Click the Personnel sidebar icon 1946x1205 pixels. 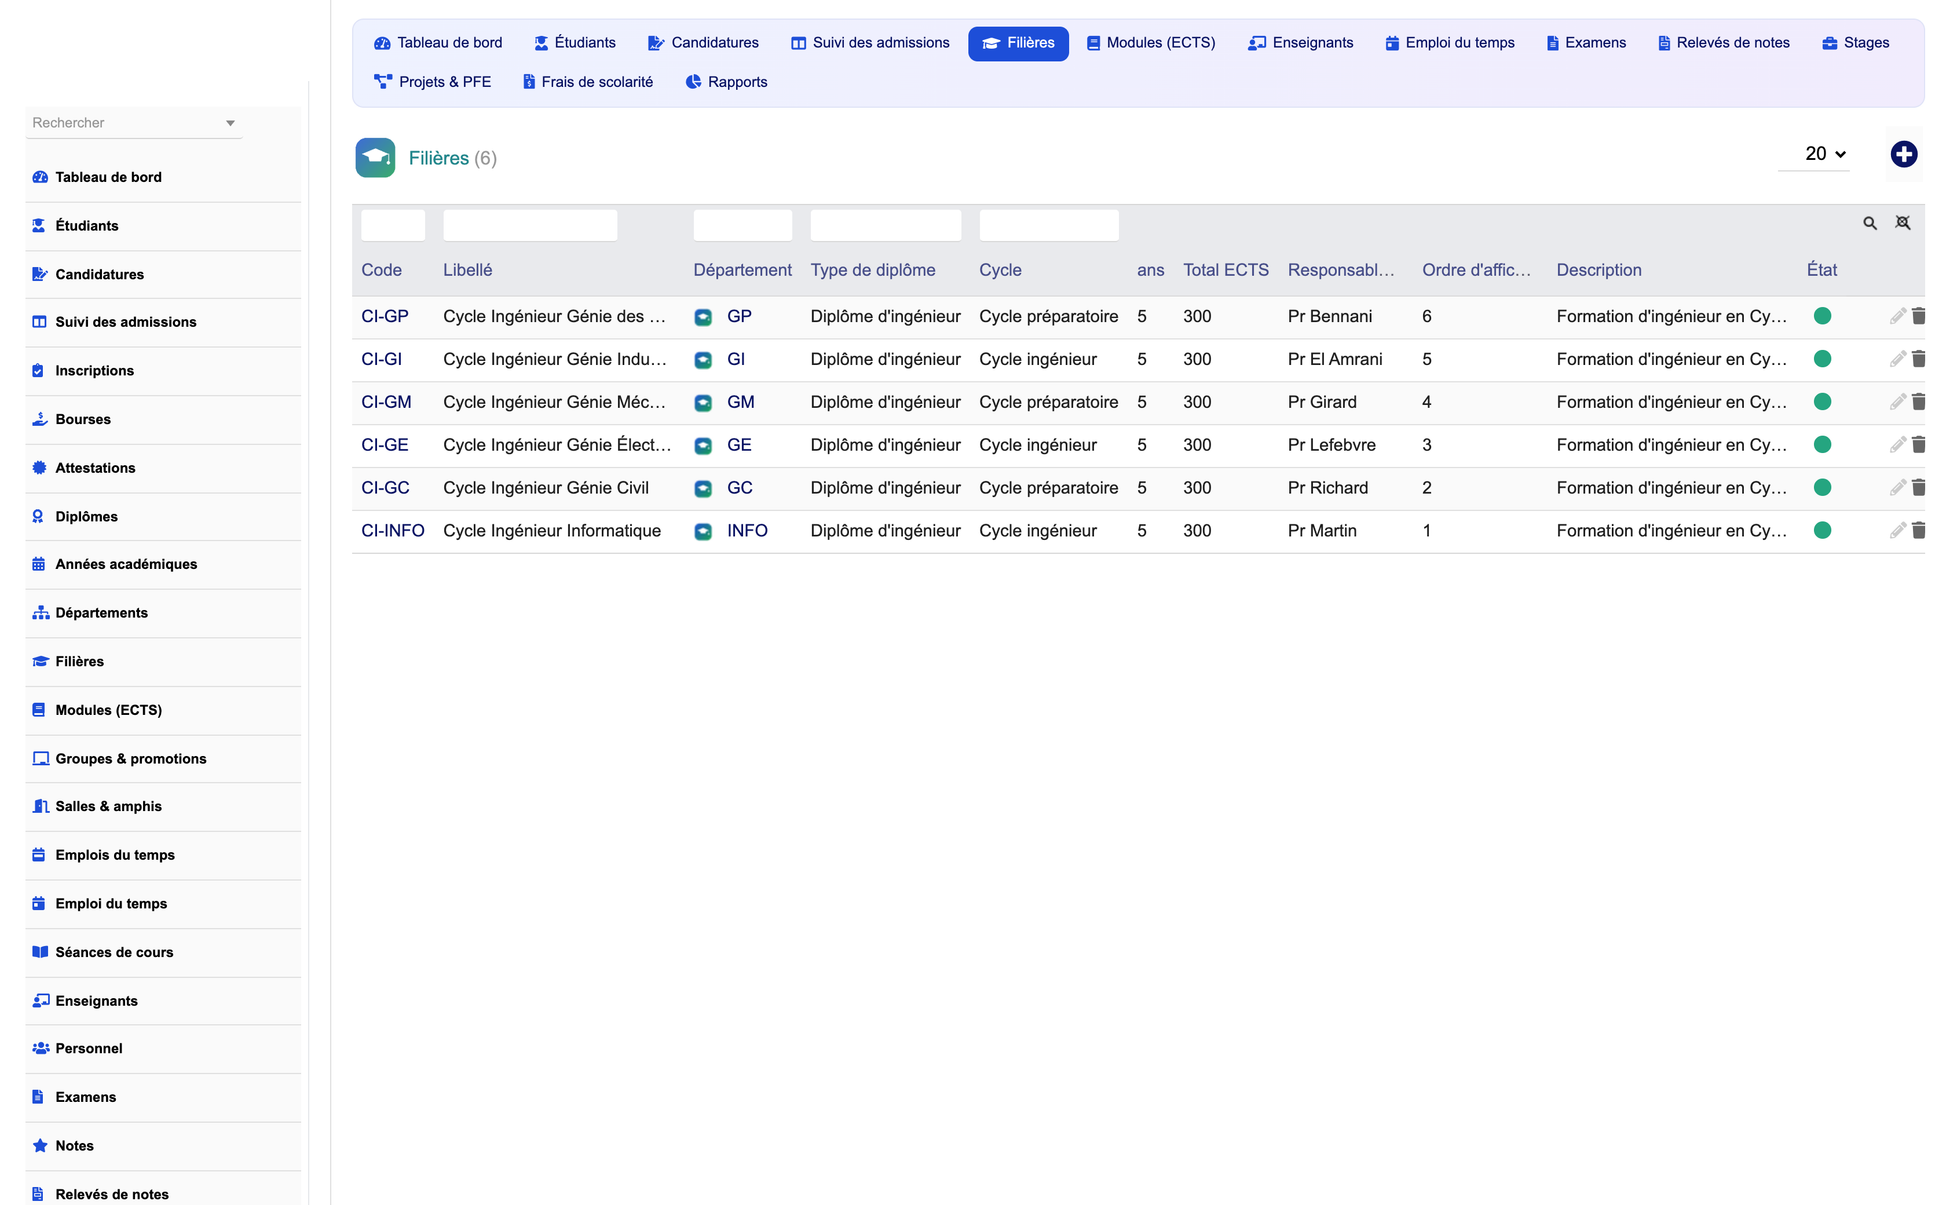pyautogui.click(x=40, y=1049)
